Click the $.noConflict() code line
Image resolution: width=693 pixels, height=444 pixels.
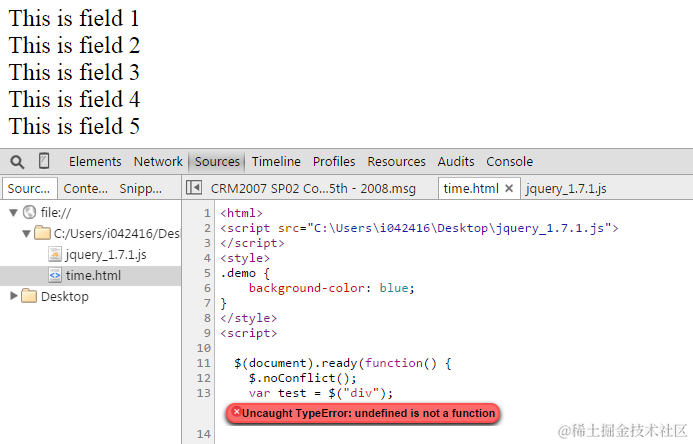302,378
